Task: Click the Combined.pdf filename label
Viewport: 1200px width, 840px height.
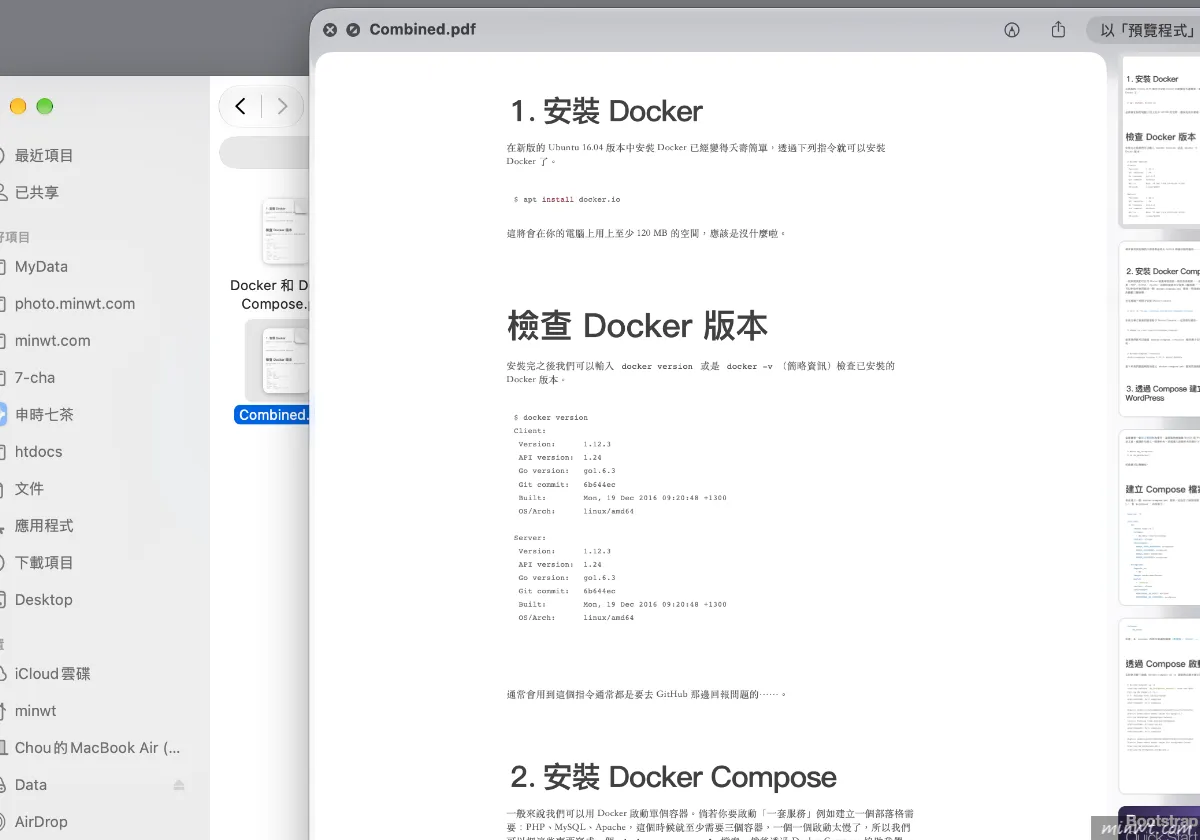Action: 272,414
